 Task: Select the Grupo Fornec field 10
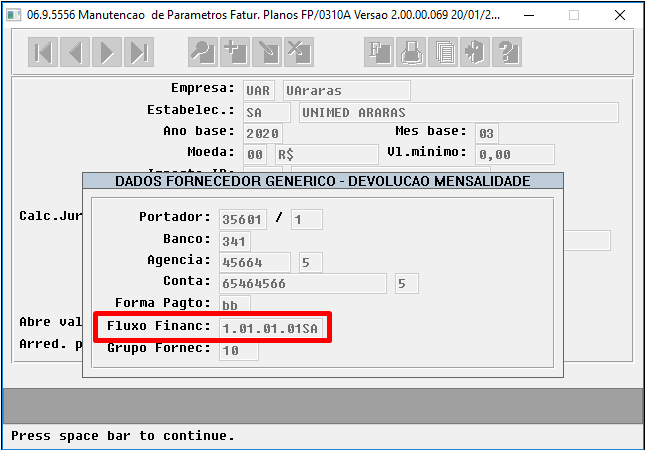pos(239,351)
